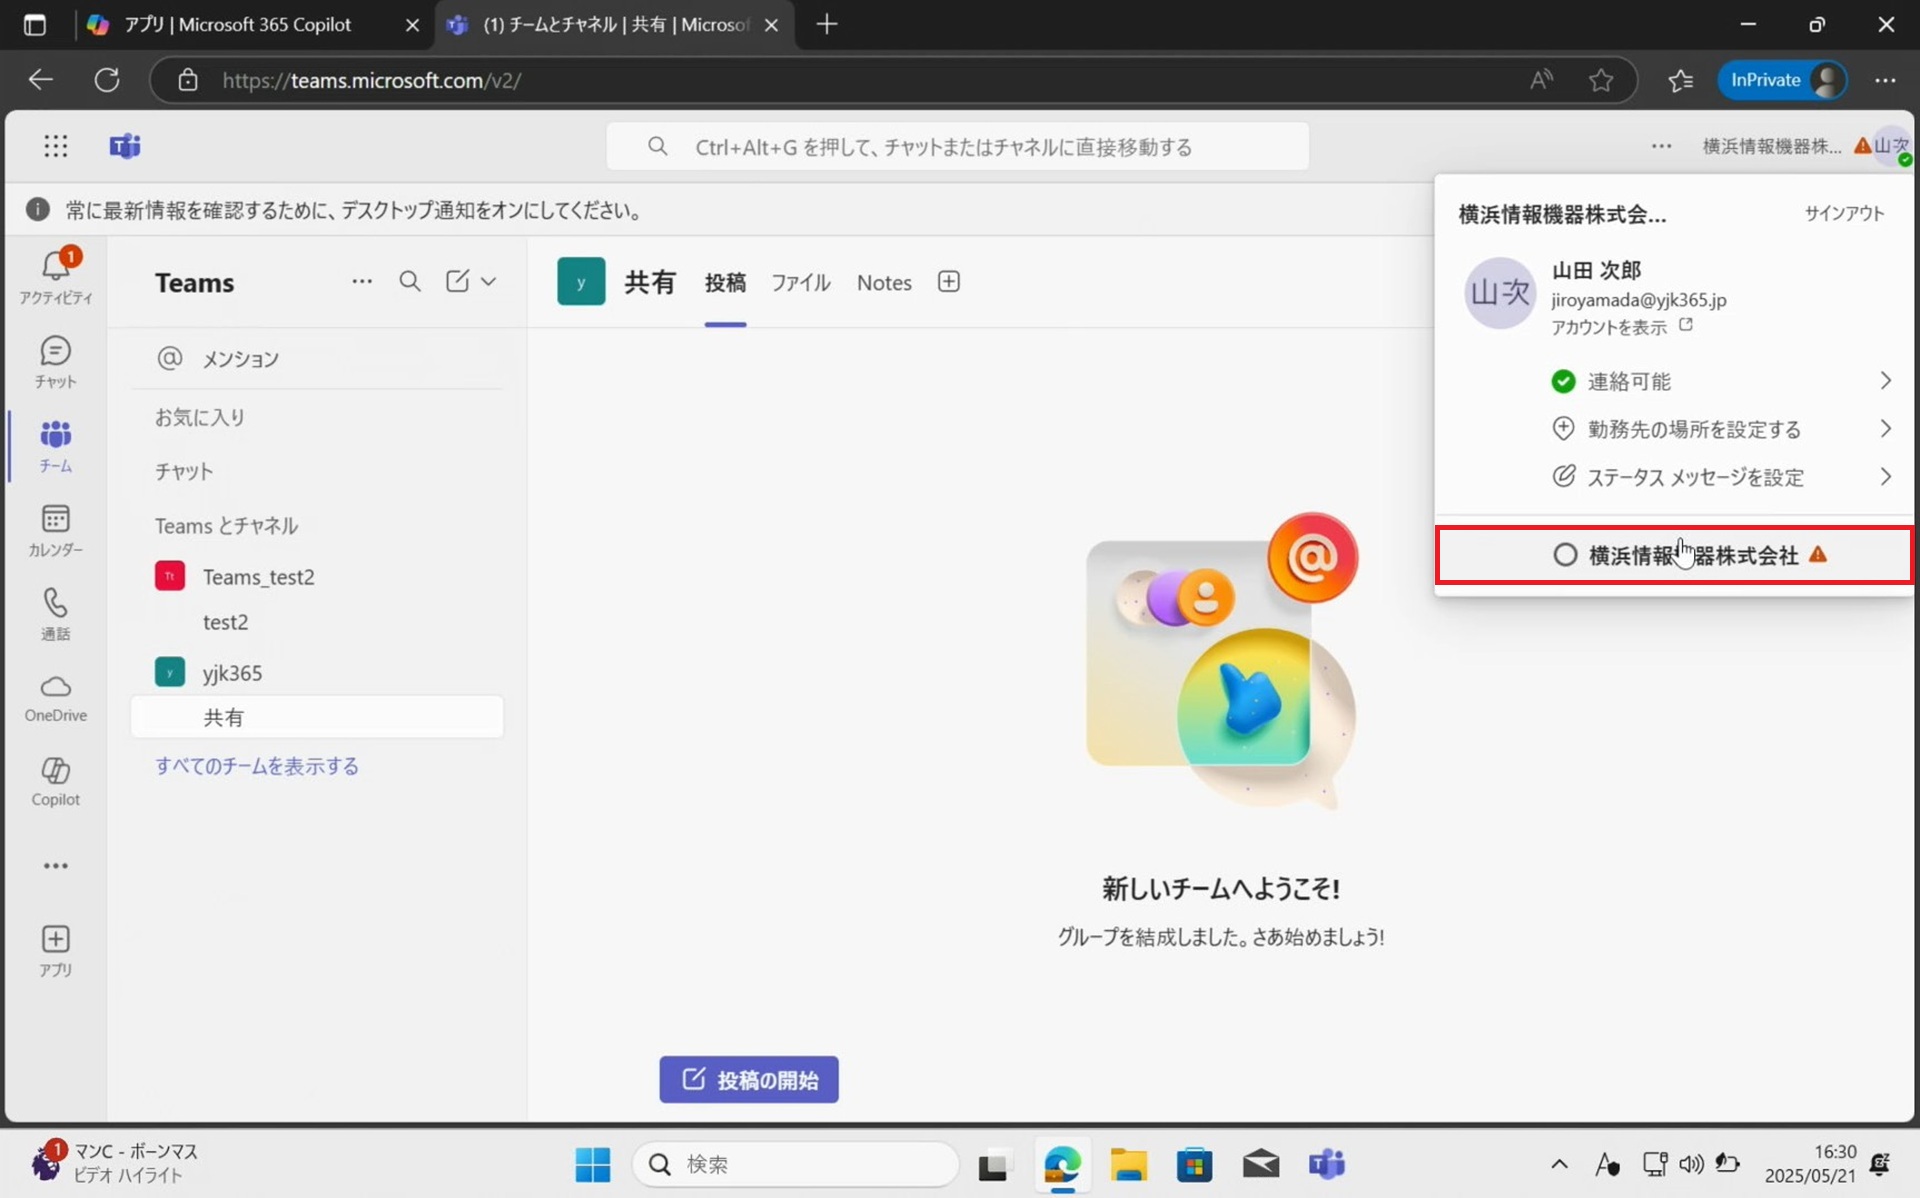Add page to favorites star icon
This screenshot has height=1198, width=1920.
pyautogui.click(x=1601, y=80)
